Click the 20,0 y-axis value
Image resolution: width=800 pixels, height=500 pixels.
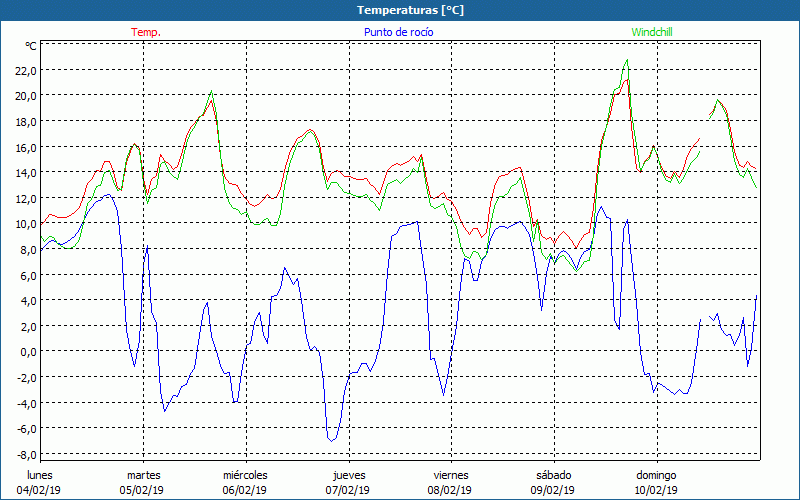click(26, 96)
